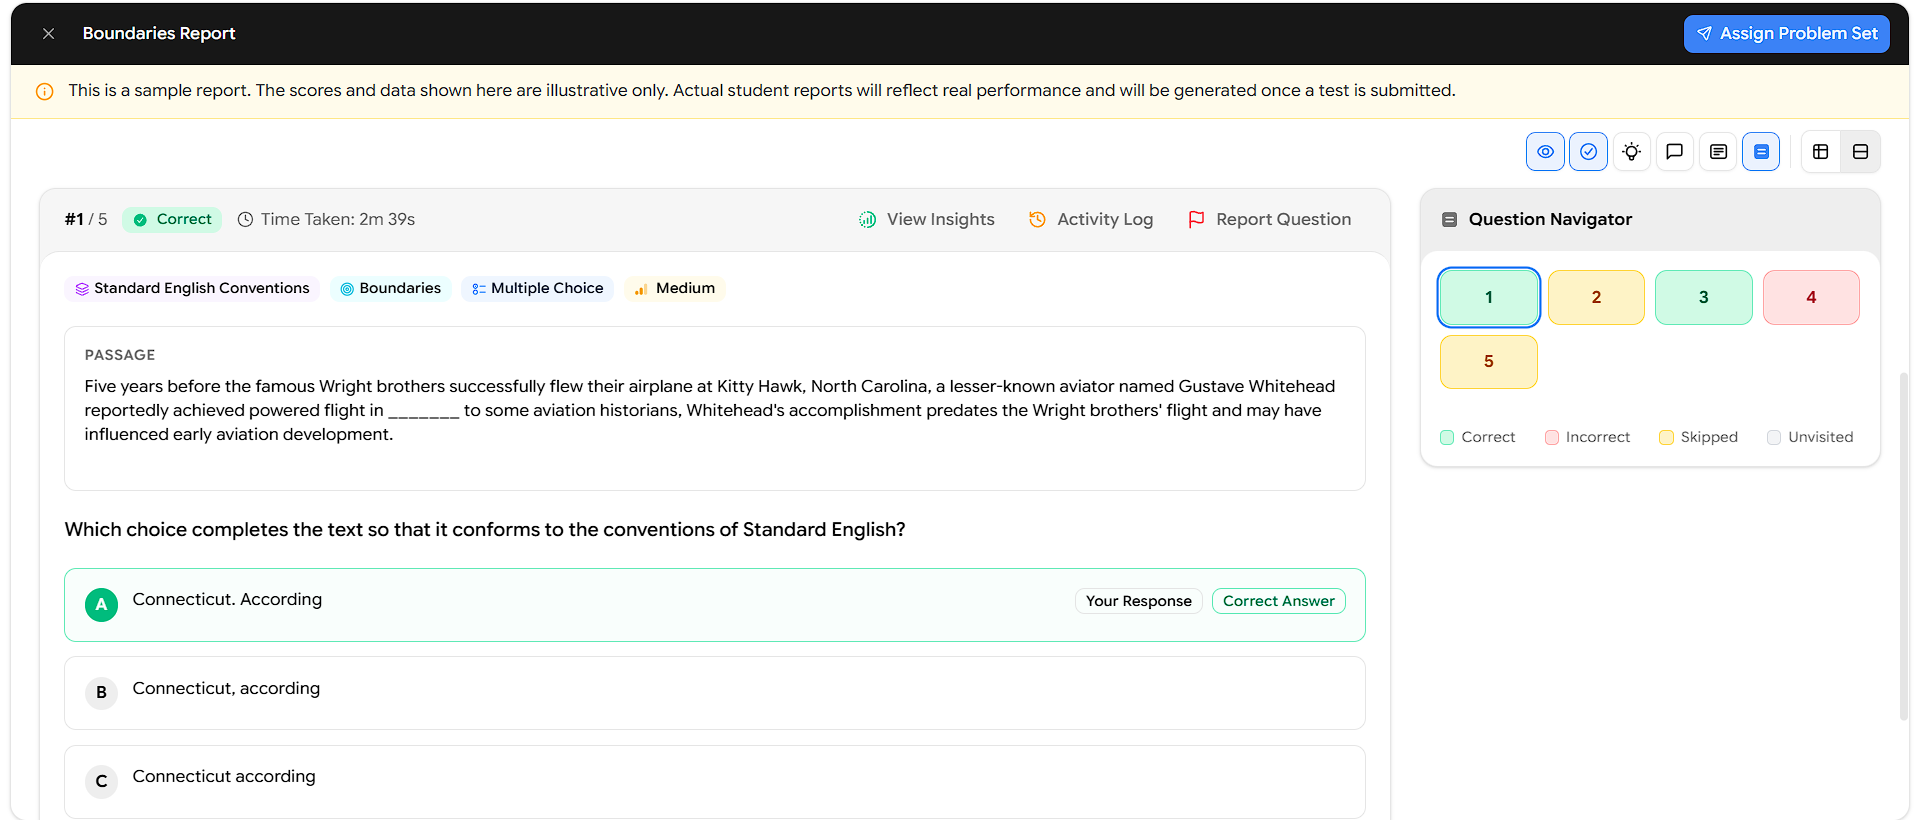Toggle the blue question navigator icon
1914x820 pixels.
click(x=1761, y=152)
